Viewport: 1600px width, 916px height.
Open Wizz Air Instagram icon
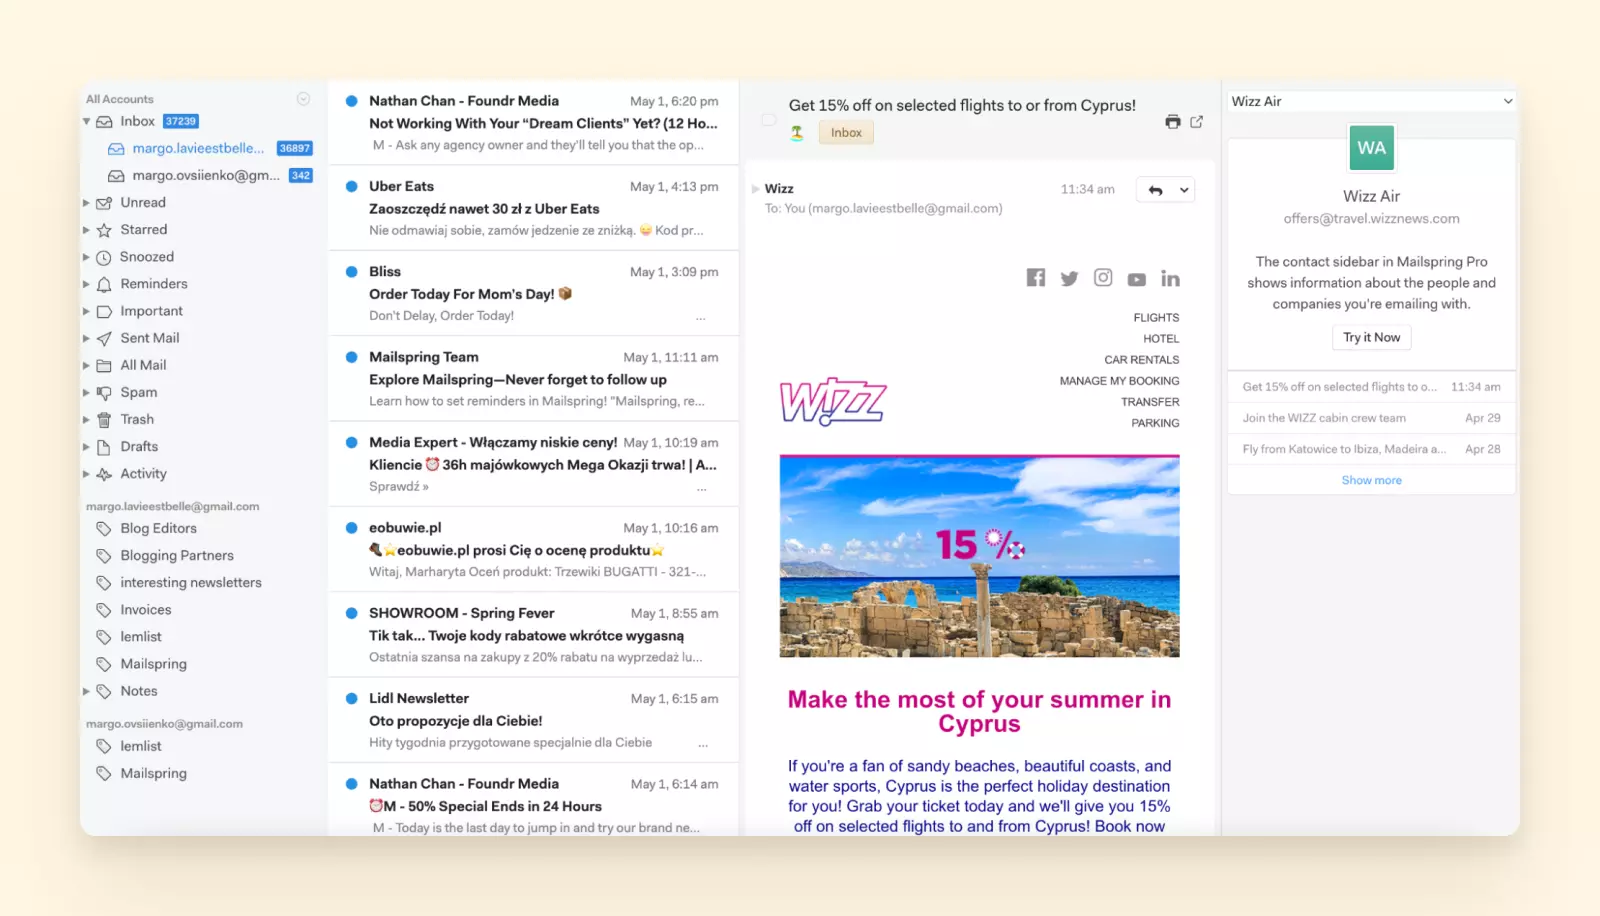(1103, 278)
